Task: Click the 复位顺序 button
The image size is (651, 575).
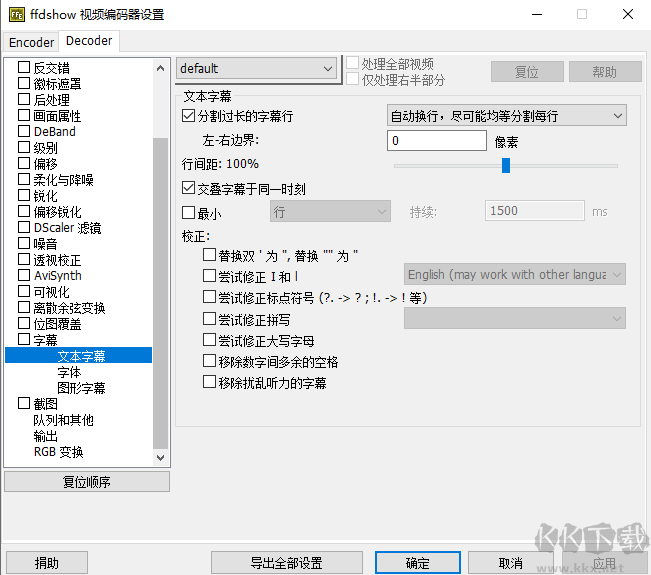Action: [x=87, y=482]
